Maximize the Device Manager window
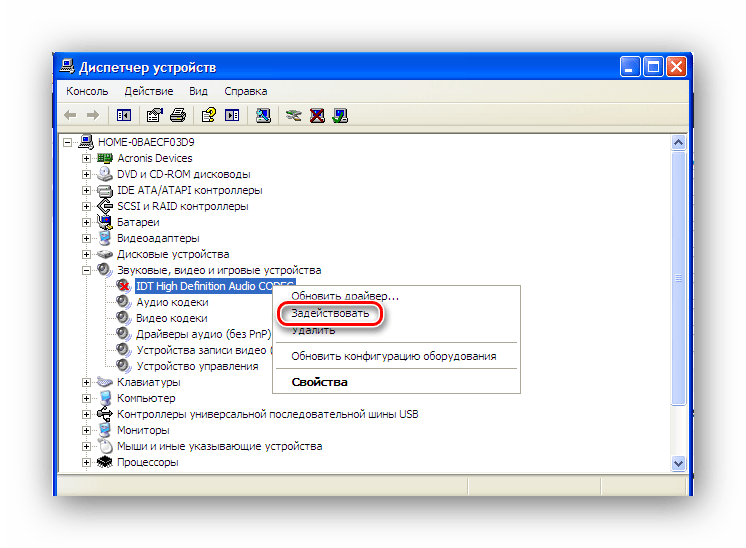Image resolution: width=746 pixels, height=548 pixels. [x=653, y=67]
